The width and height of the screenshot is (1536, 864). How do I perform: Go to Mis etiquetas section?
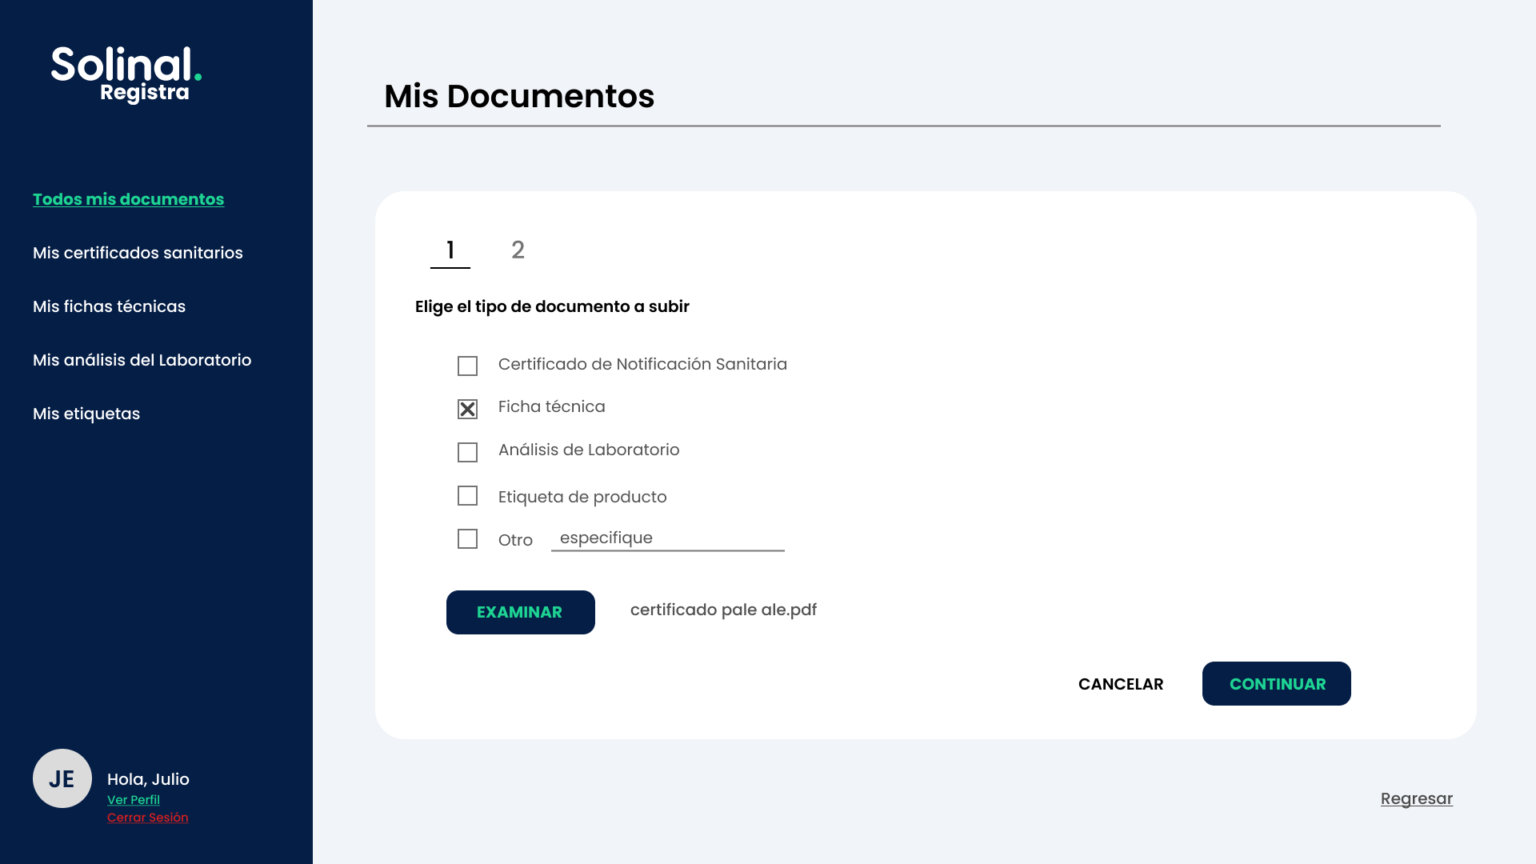[86, 413]
